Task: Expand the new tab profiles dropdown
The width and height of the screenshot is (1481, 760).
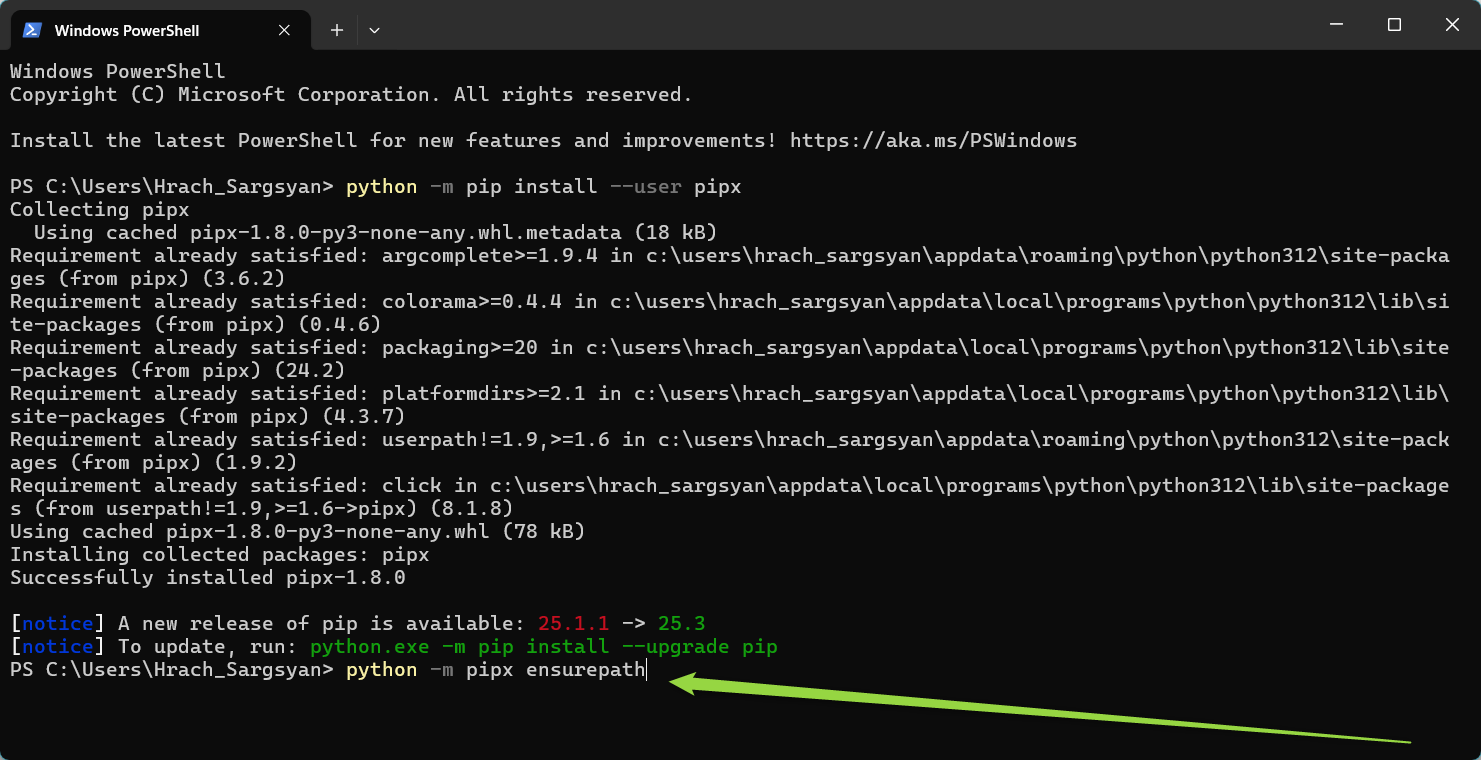Action: pos(374,30)
